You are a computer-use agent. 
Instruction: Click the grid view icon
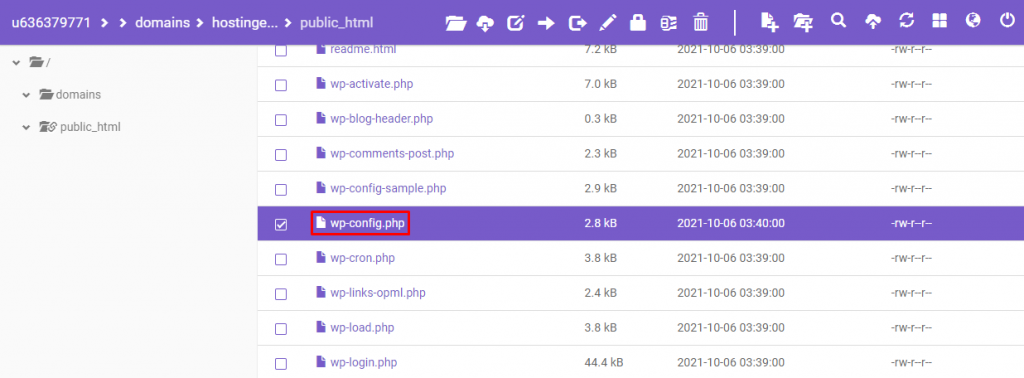939,21
